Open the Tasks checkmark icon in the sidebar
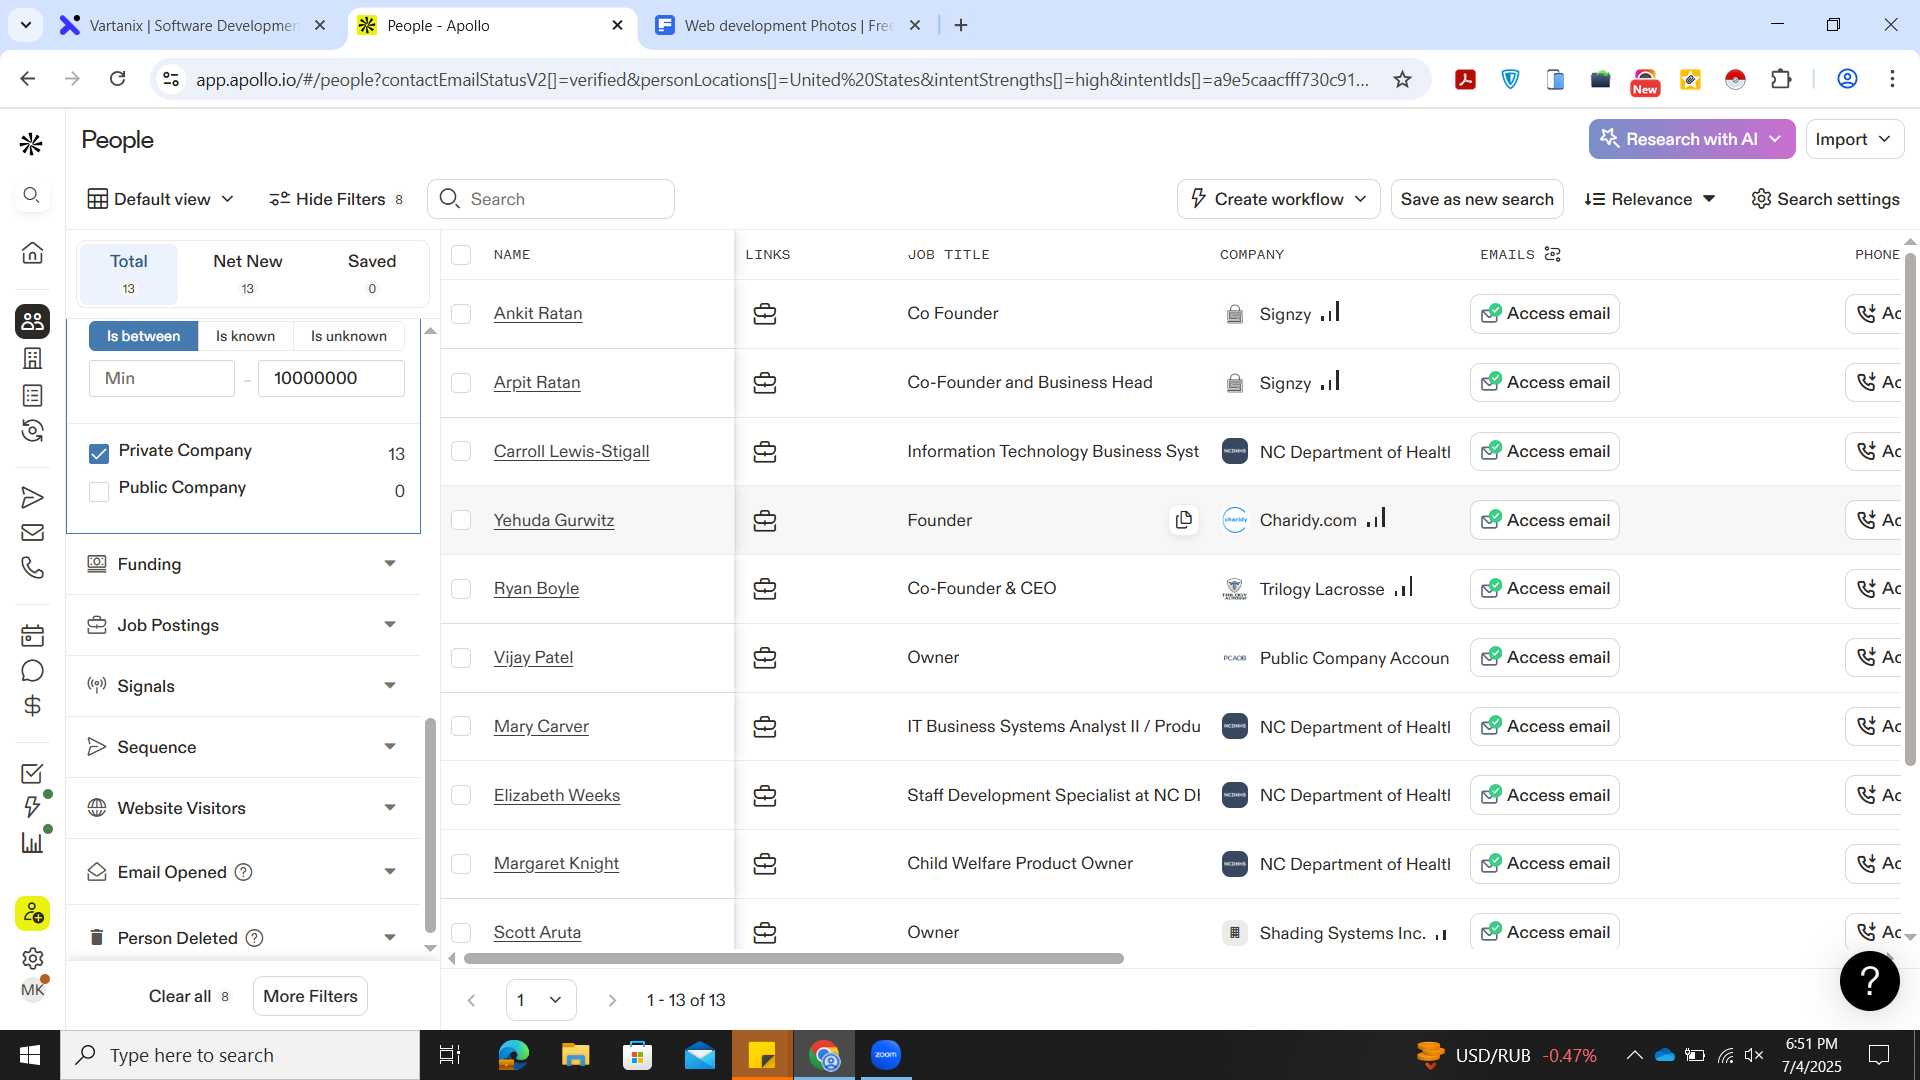1920x1080 pixels. coord(32,773)
